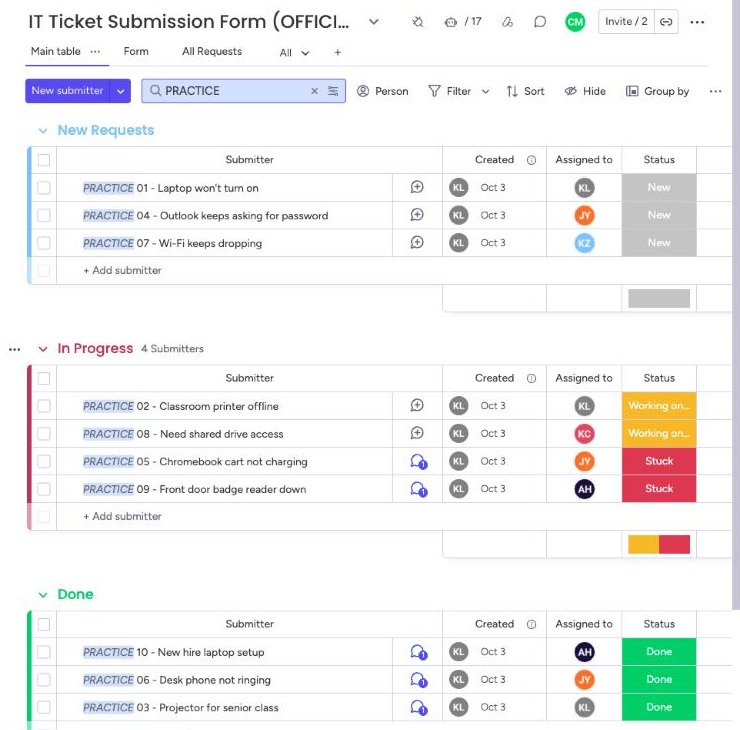The image size is (740, 730).
Task: Open search options sliders icon
Action: point(333,91)
